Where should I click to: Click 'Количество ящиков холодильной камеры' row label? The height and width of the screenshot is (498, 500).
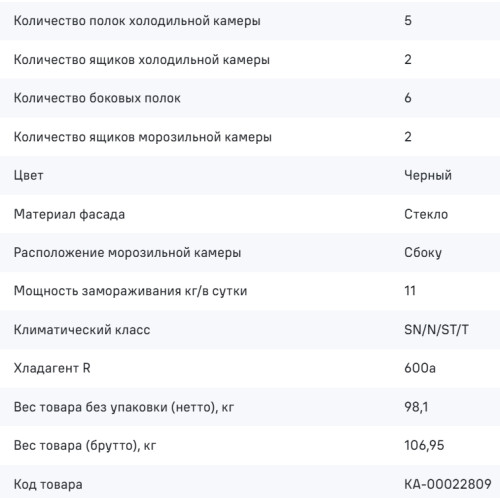pyautogui.click(x=142, y=60)
